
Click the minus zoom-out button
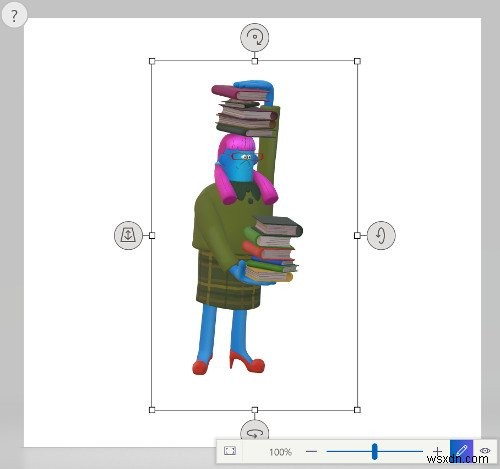click(x=311, y=451)
